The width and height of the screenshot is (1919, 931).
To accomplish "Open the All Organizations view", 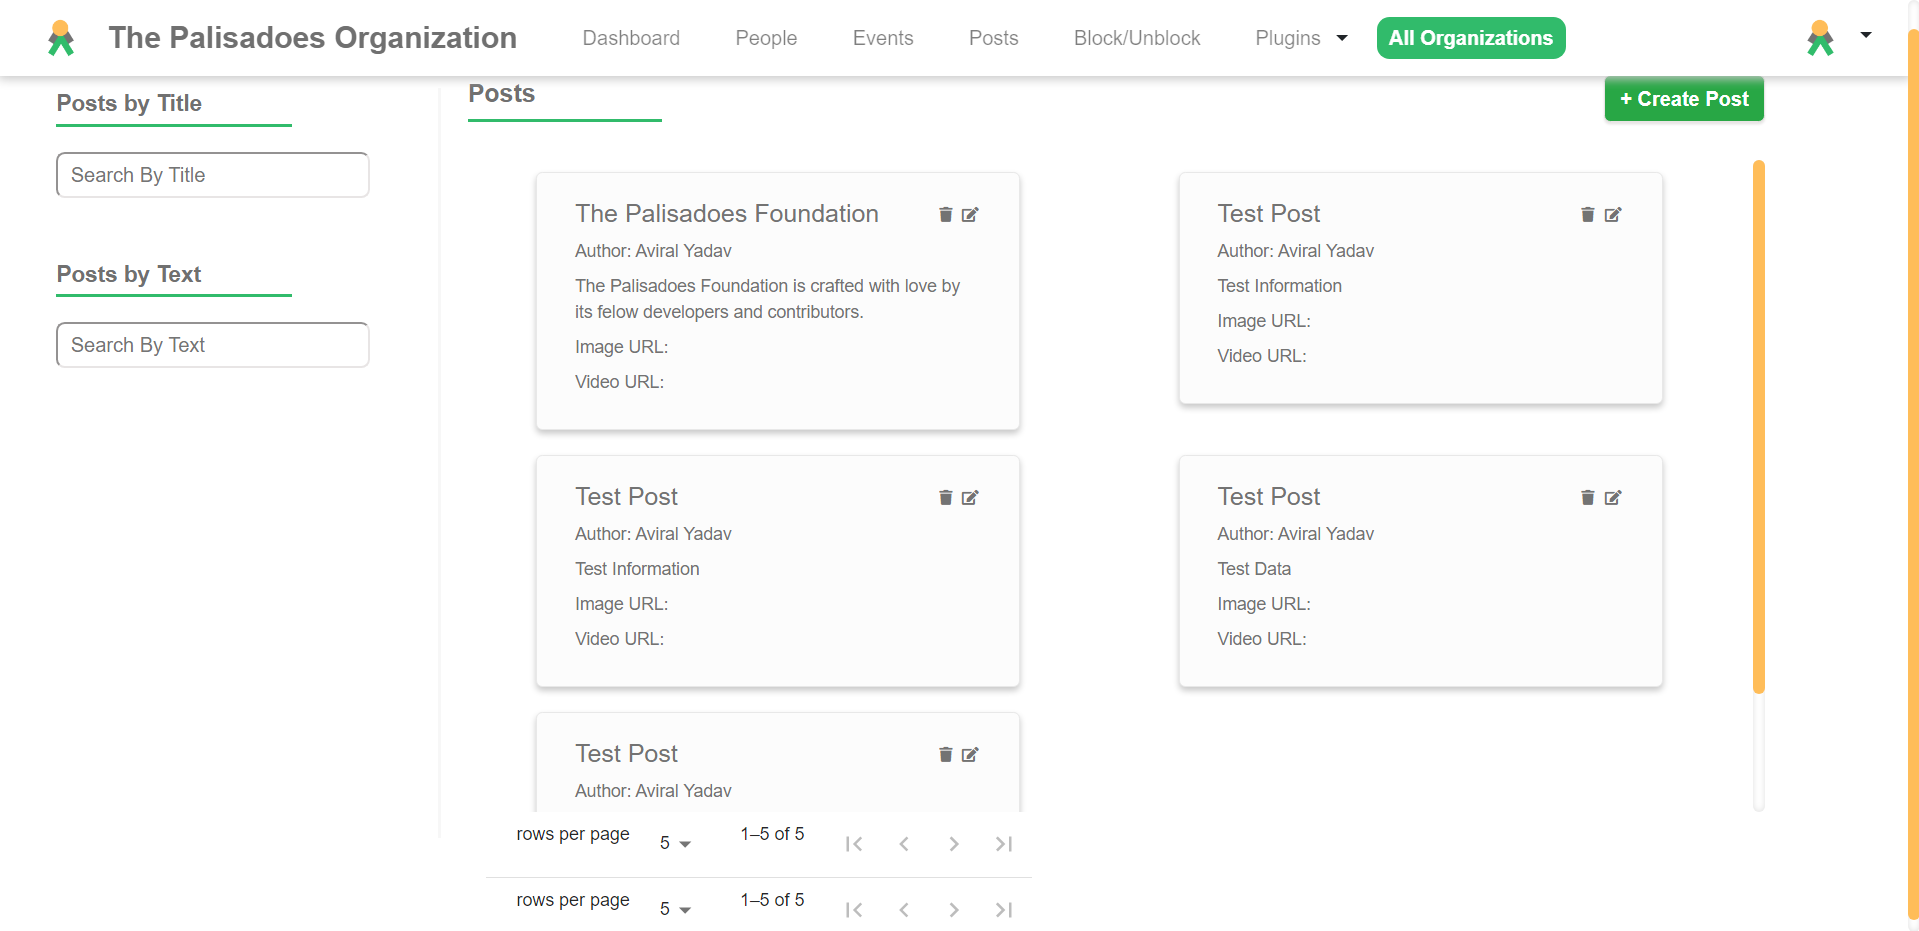I will click(1470, 38).
